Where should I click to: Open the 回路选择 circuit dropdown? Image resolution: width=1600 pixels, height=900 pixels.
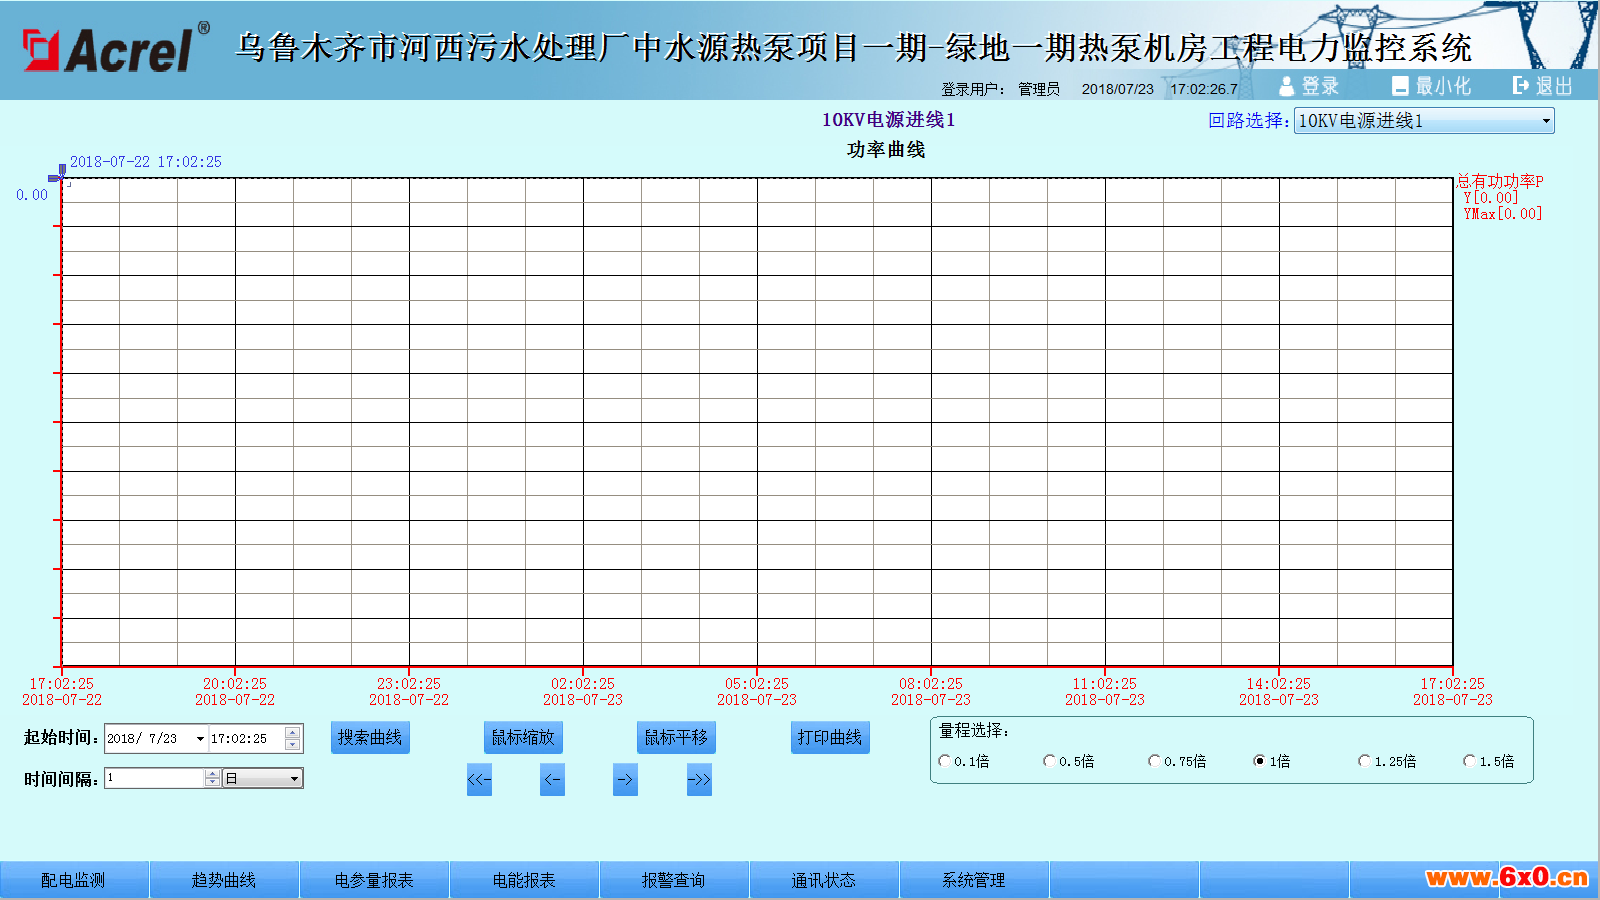(x=1545, y=121)
